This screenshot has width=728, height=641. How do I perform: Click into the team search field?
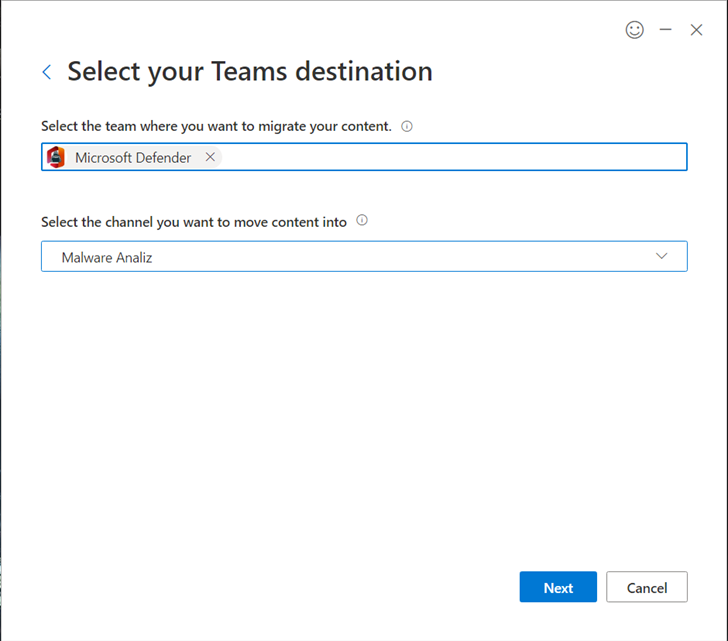[x=364, y=157]
